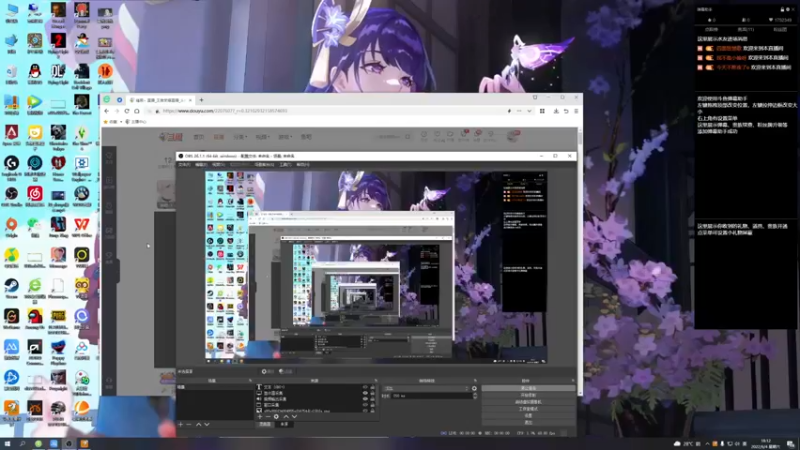Open the browser hamburger menu
The width and height of the screenshot is (800, 450).
point(576,111)
